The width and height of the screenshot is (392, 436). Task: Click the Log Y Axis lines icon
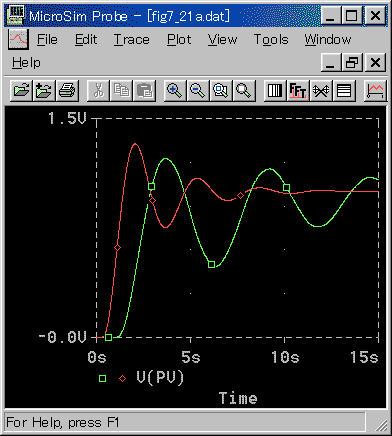pyautogui.click(x=344, y=90)
